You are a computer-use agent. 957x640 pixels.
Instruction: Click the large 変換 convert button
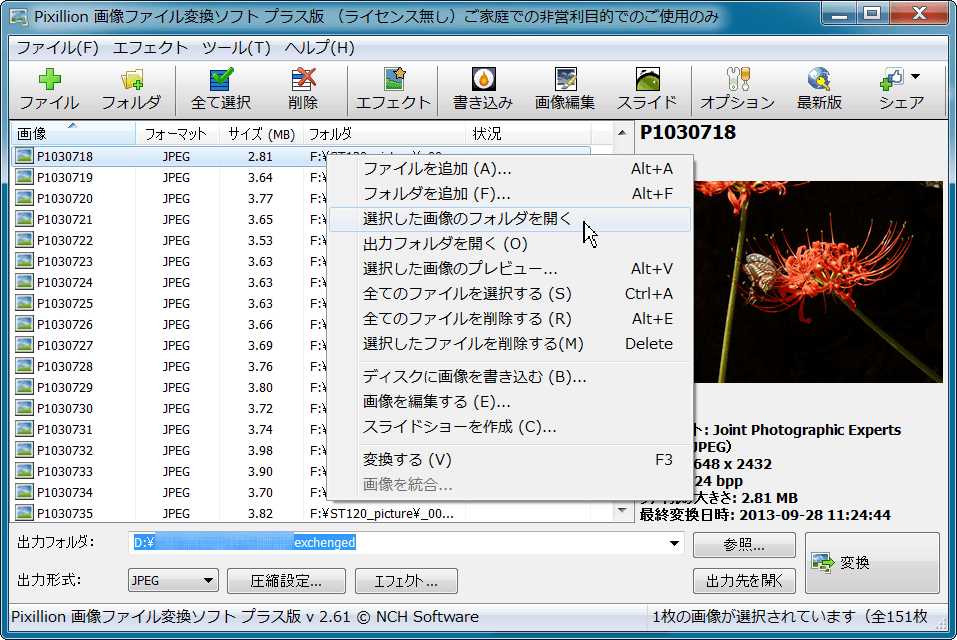pyautogui.click(x=872, y=563)
